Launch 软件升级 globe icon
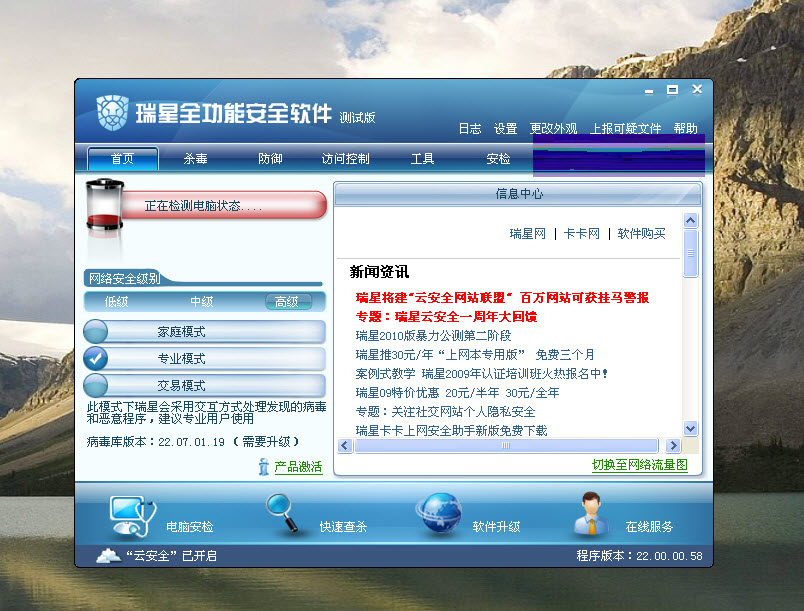This screenshot has height=611, width=804. tap(439, 513)
